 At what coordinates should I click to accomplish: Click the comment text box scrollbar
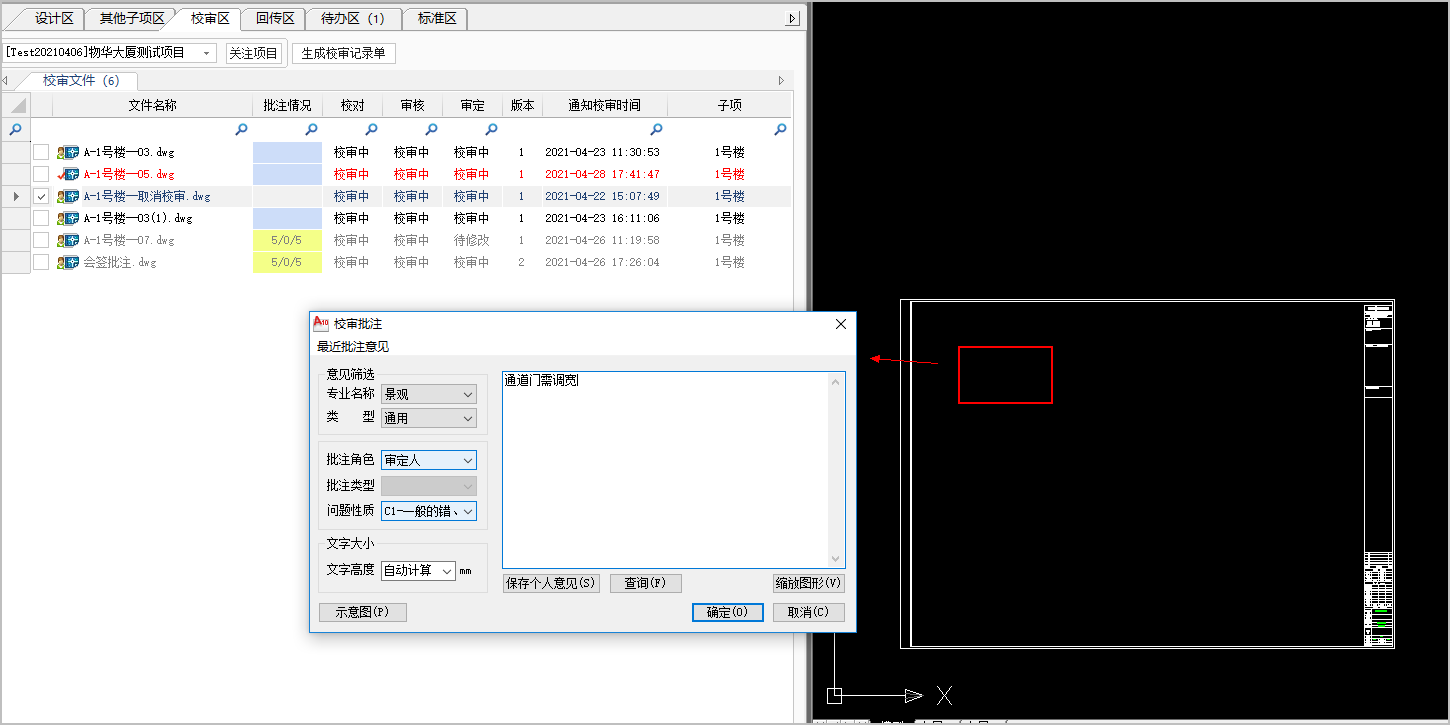tap(837, 470)
